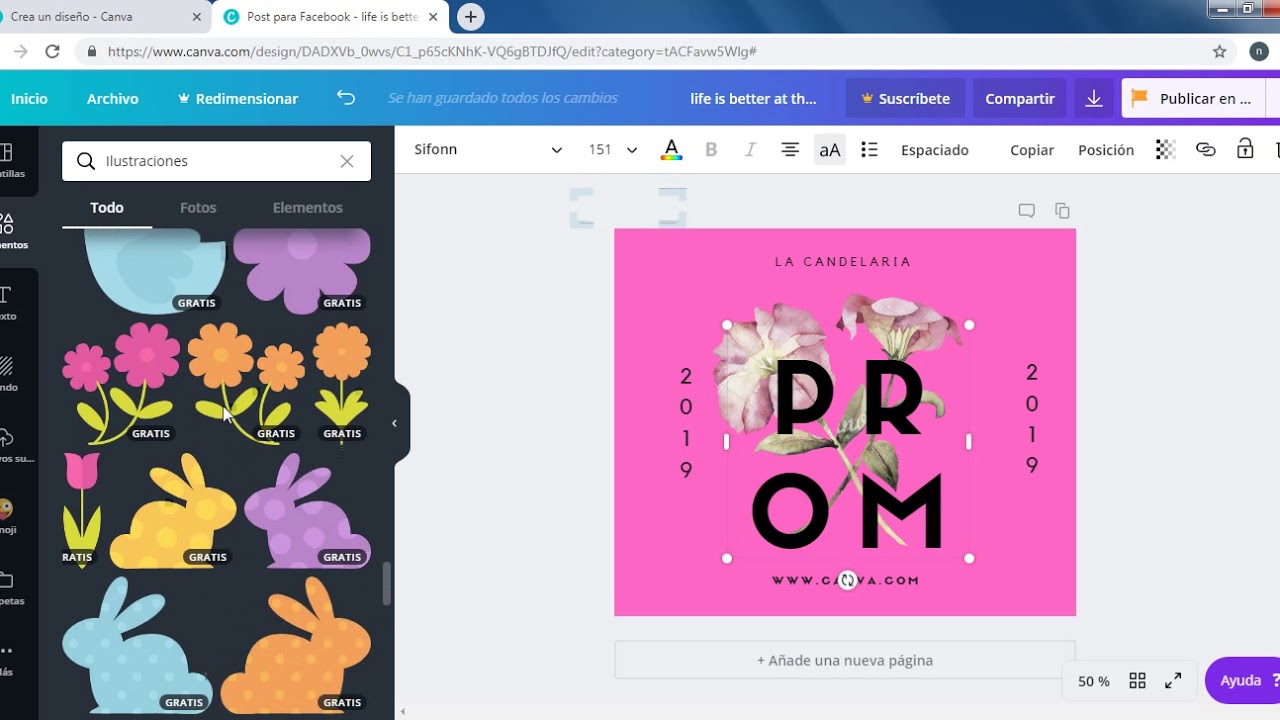Click the undo arrow icon

click(346, 98)
